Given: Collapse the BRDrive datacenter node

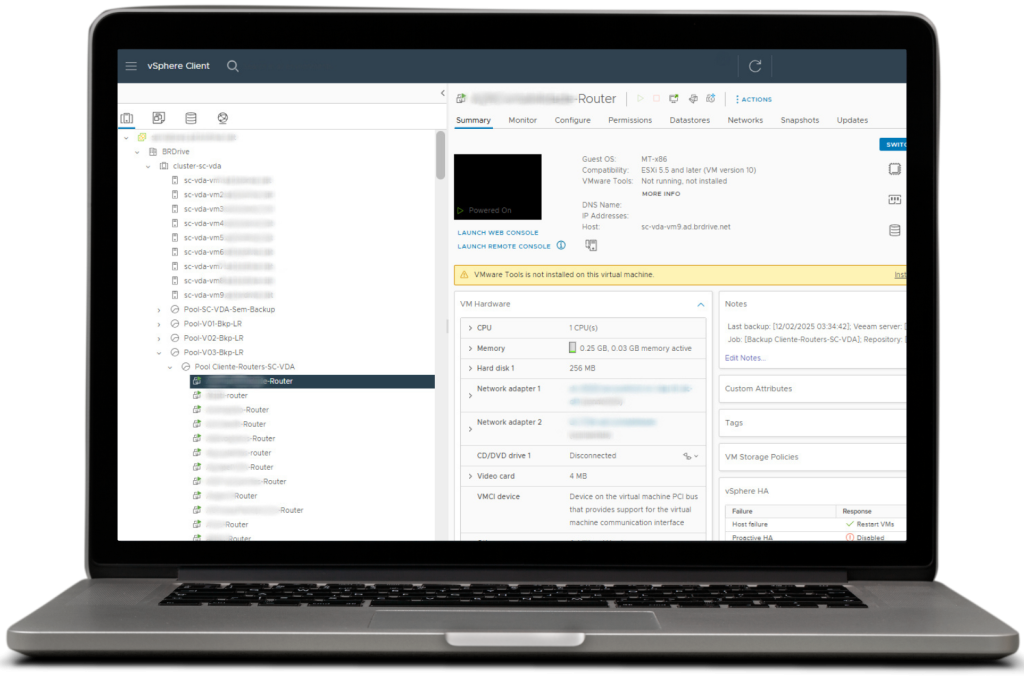Looking at the screenshot, I should pos(137,152).
